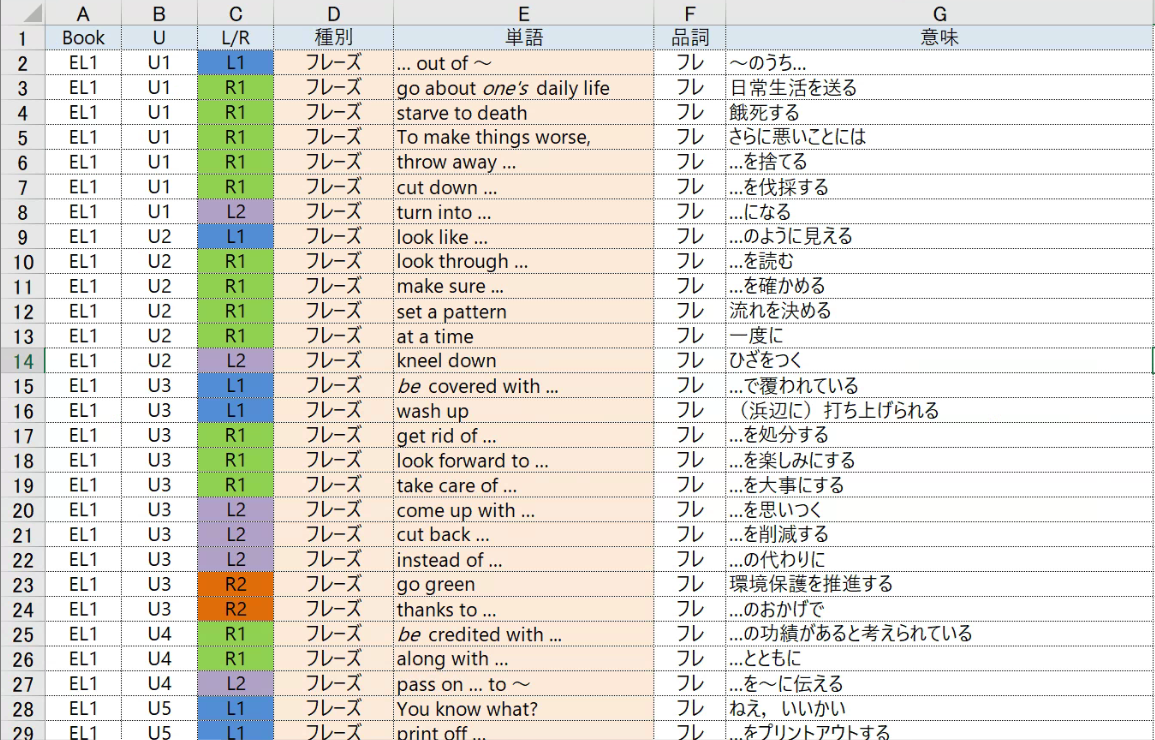Select the purple L2 cell in row 8
This screenshot has width=1155, height=740.
click(235, 212)
